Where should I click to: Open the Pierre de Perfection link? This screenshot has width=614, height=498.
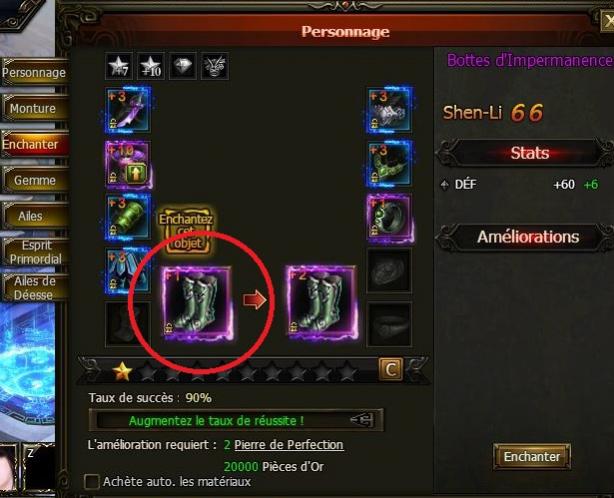289,445
